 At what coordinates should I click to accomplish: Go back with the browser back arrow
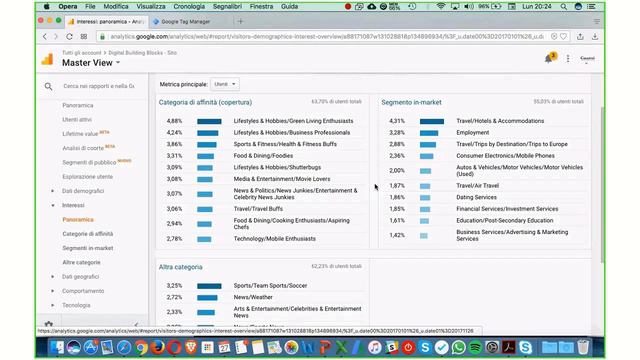click(45, 37)
